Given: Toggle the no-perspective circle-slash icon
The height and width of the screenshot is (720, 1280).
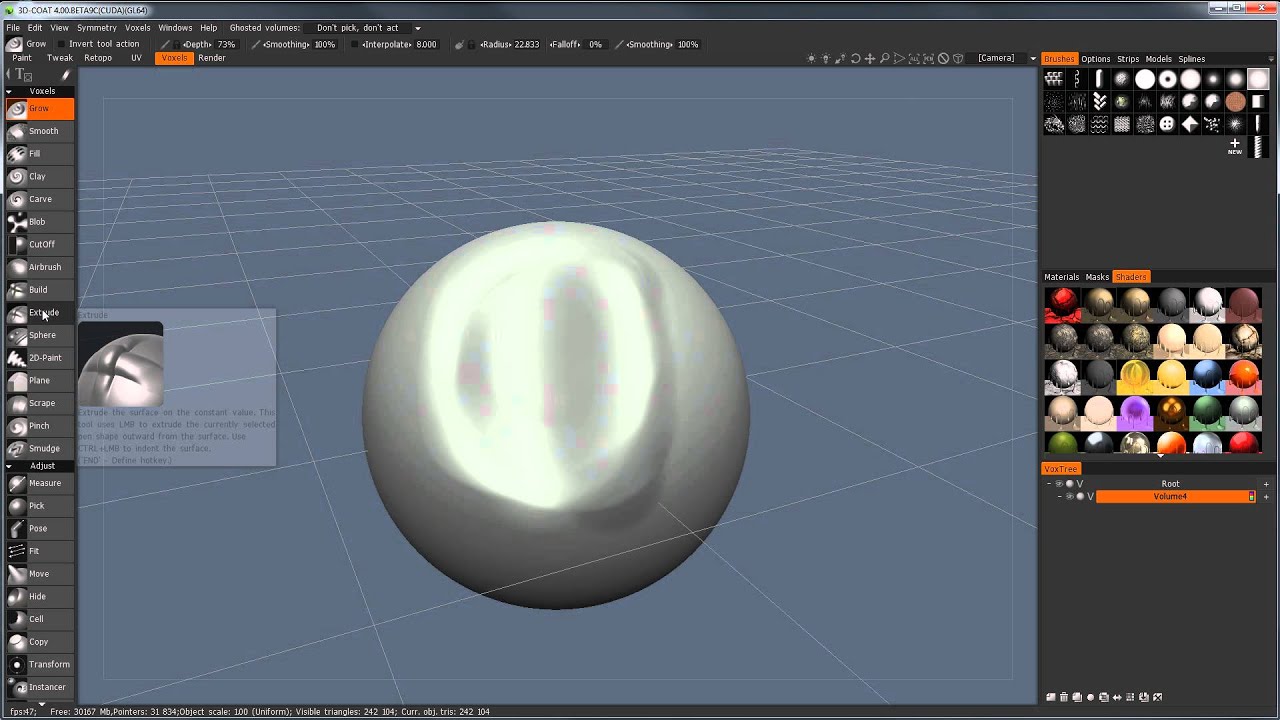Looking at the screenshot, I should [943, 59].
